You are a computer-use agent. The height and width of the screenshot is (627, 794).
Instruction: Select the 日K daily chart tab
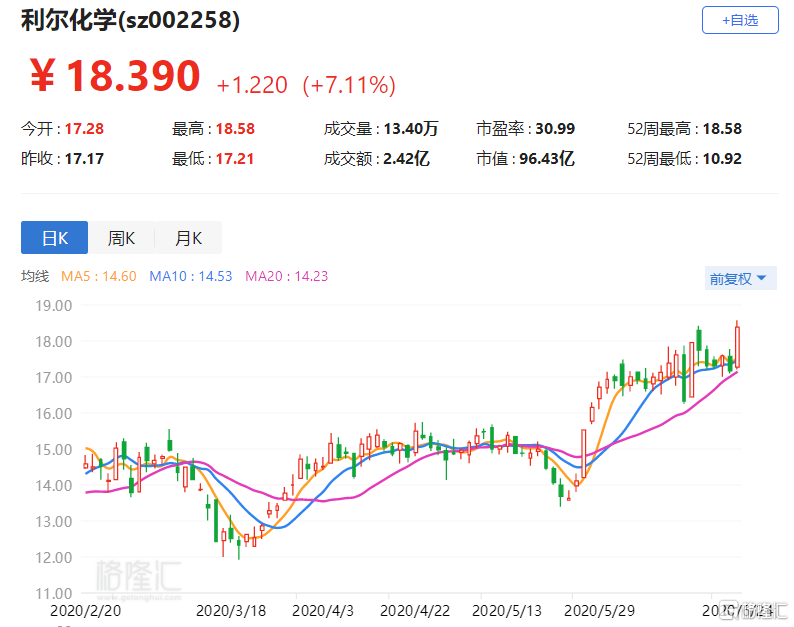[54, 238]
